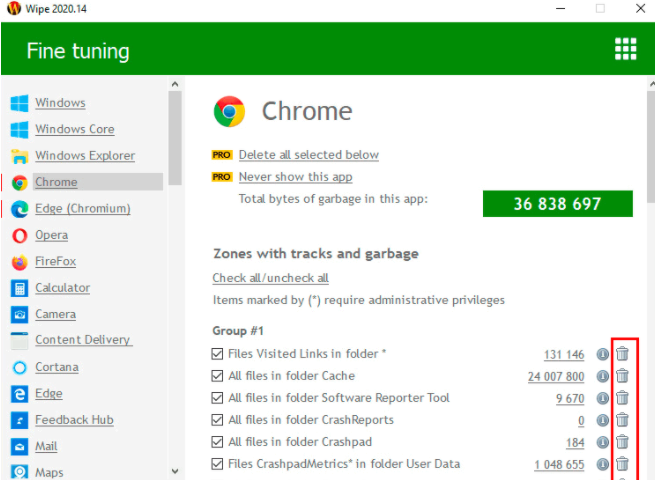Open the 184 bytes link
This screenshot has width=655, height=480.
(575, 442)
